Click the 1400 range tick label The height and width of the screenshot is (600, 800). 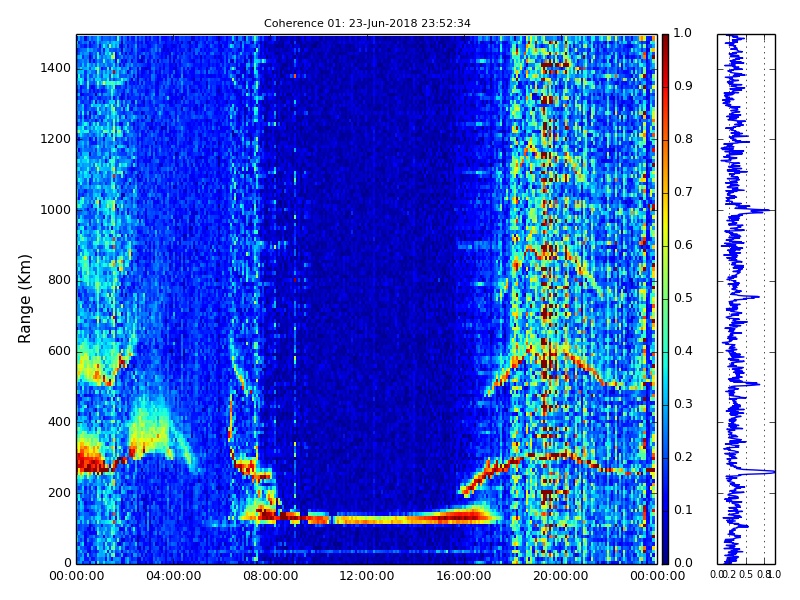[56, 68]
